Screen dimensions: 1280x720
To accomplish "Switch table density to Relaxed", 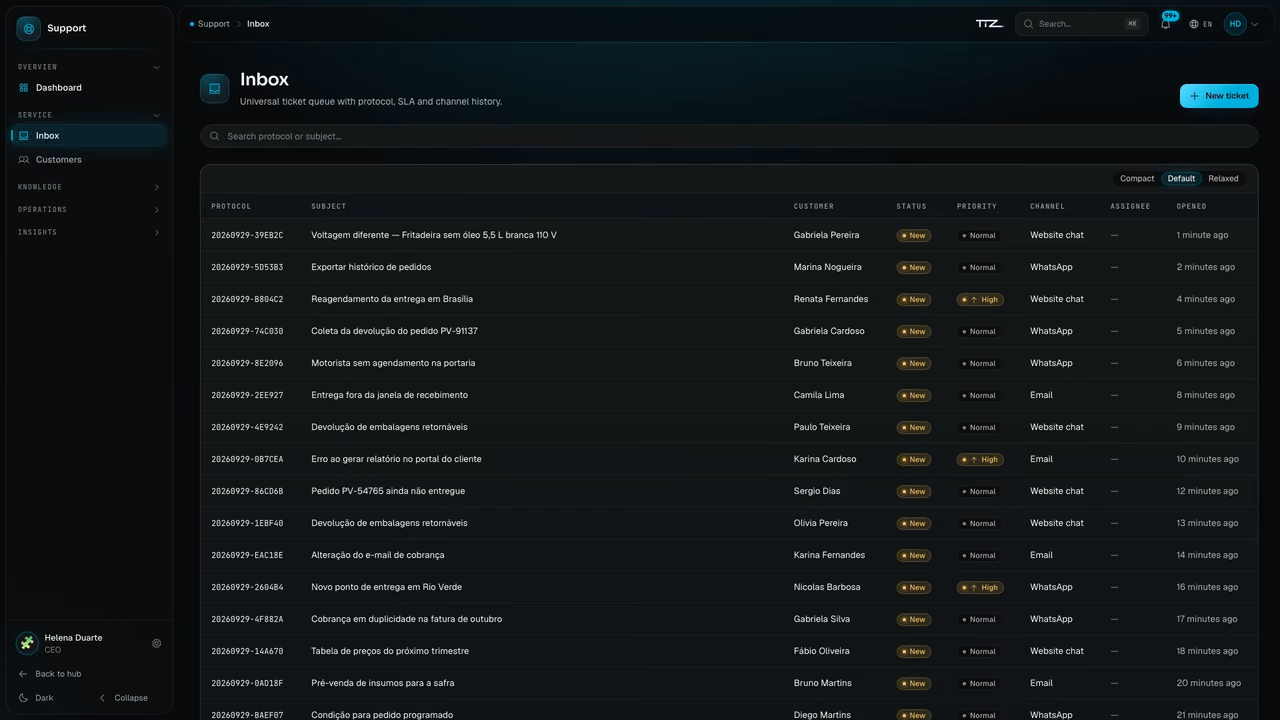I will click(x=1223, y=179).
